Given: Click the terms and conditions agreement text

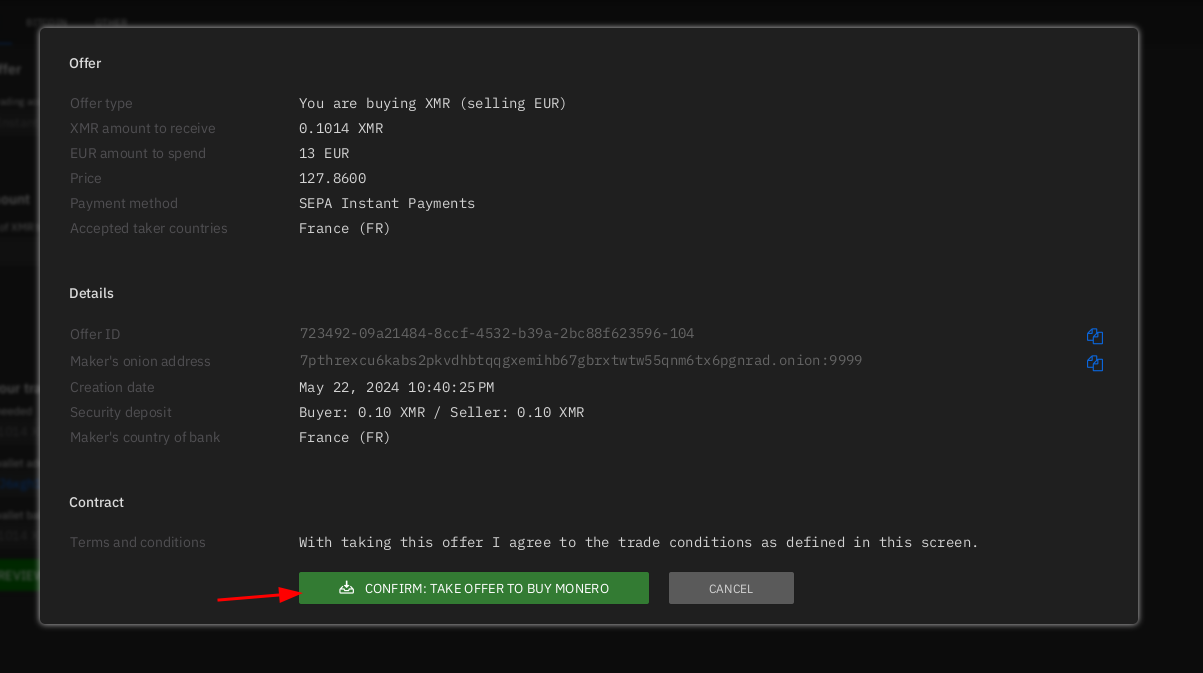Looking at the screenshot, I should [638, 543].
